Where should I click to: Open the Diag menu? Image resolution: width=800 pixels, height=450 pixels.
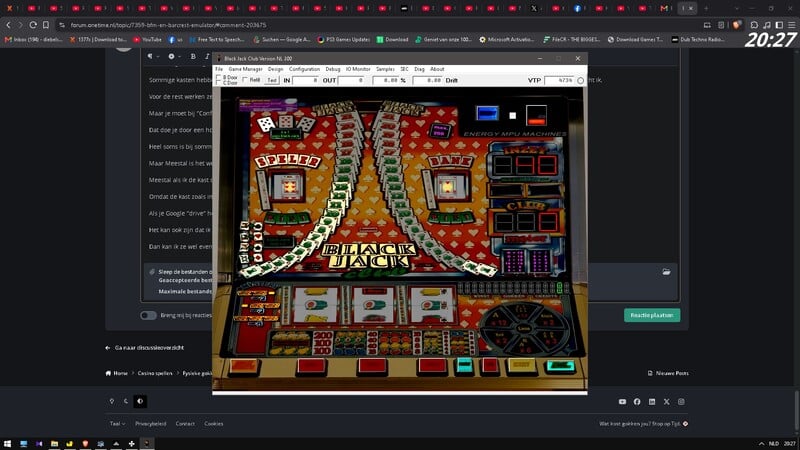pyautogui.click(x=419, y=69)
